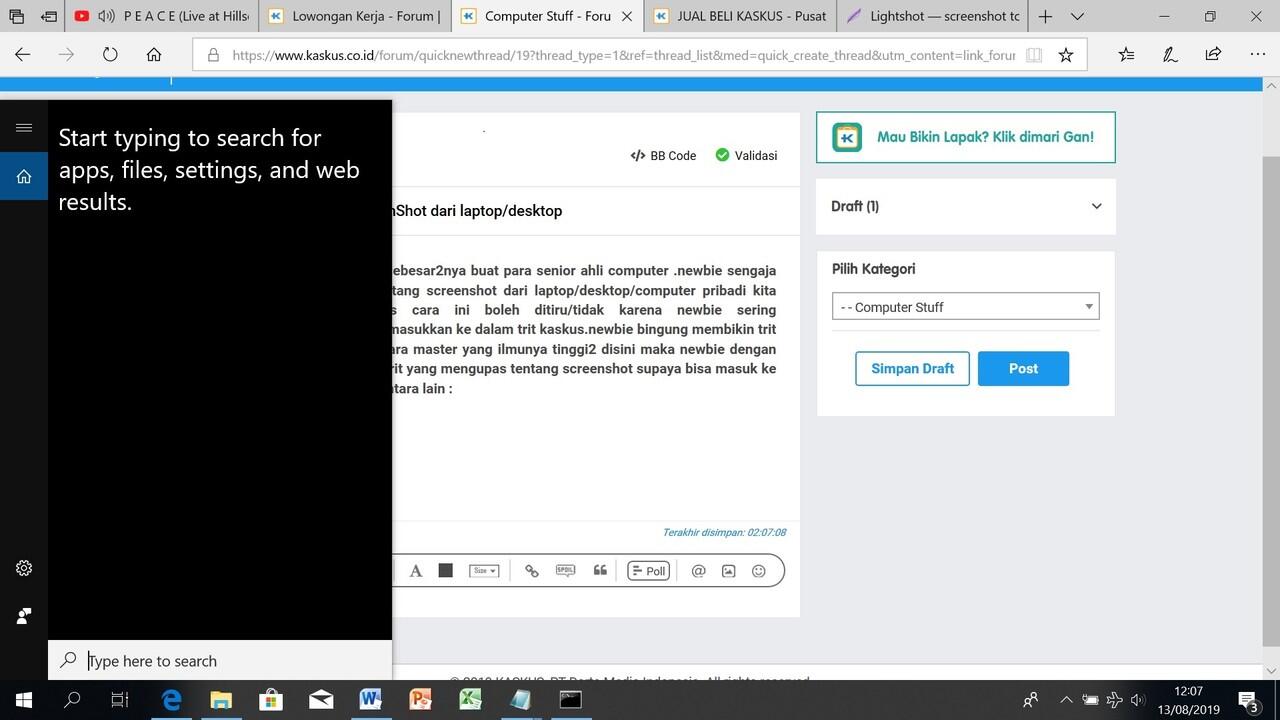Screen dimensions: 1280x720
Task: Click the search panel hamburger menu icon
Action: pos(24,127)
